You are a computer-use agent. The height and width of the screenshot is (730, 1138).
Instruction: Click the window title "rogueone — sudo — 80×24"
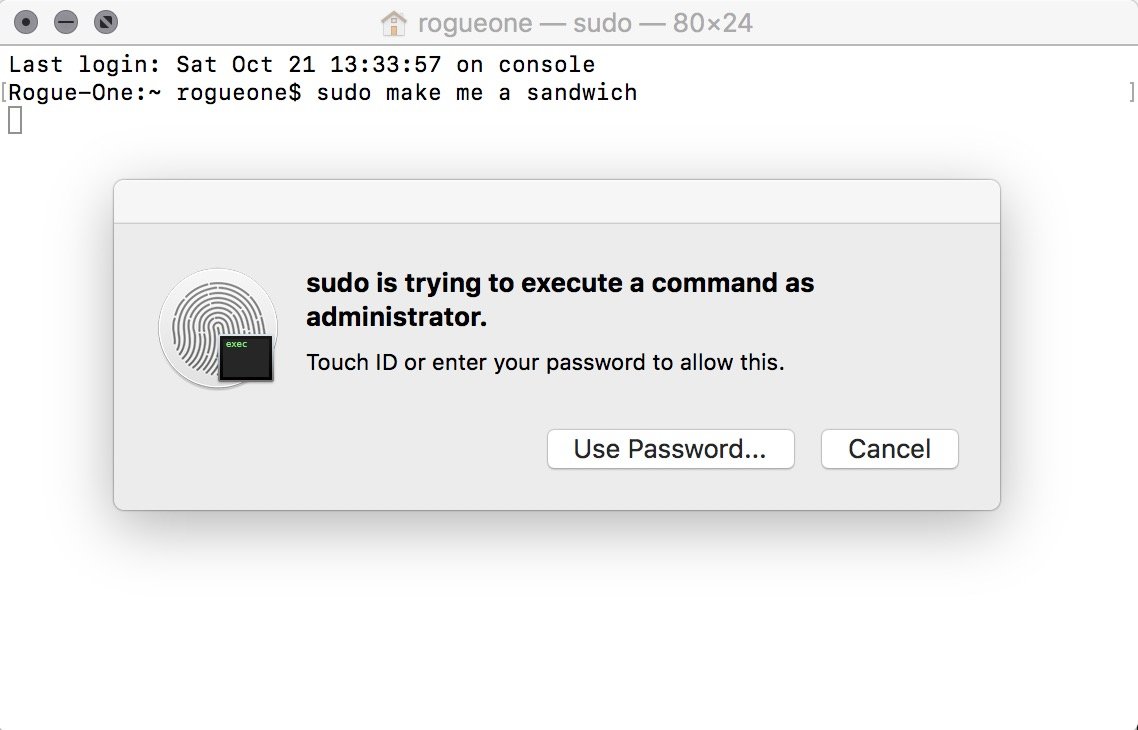click(x=584, y=22)
